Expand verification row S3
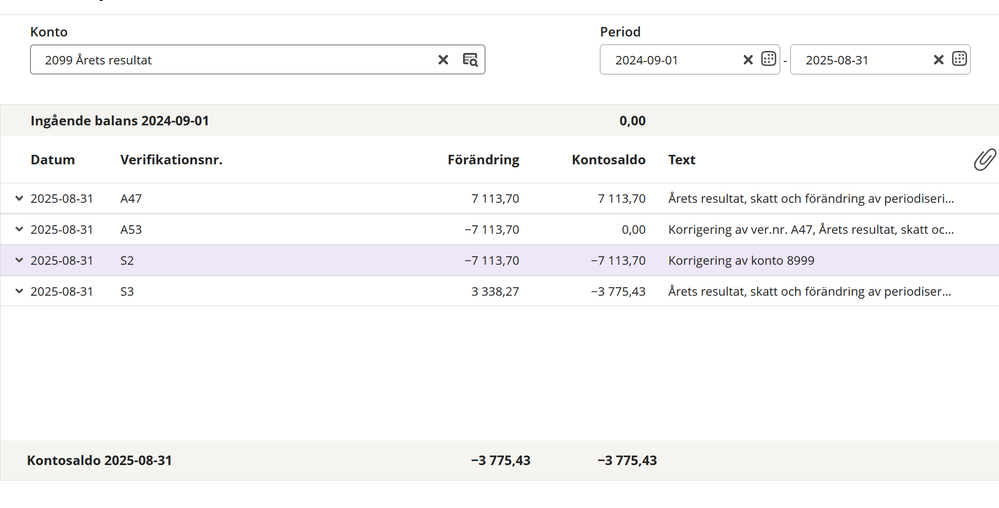 pyautogui.click(x=19, y=292)
